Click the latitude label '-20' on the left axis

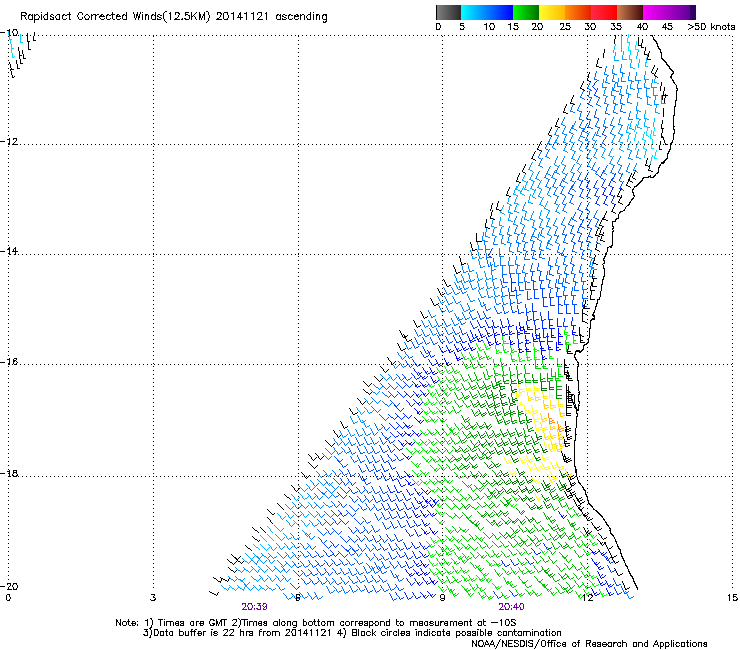point(9,586)
